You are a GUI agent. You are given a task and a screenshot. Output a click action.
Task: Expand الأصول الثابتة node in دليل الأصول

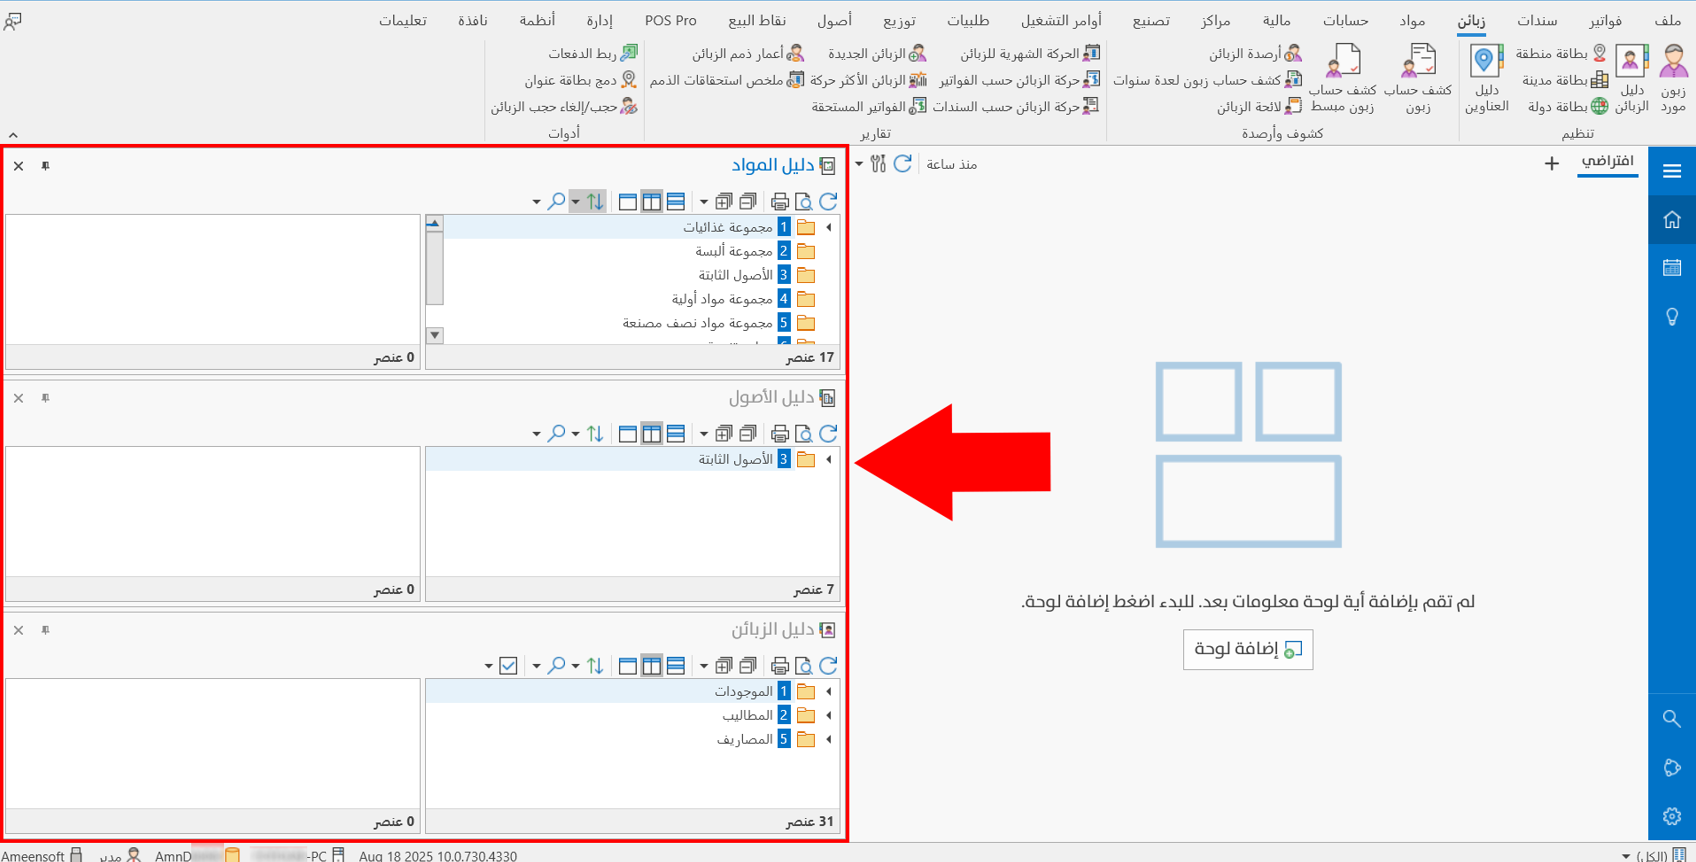point(829,460)
